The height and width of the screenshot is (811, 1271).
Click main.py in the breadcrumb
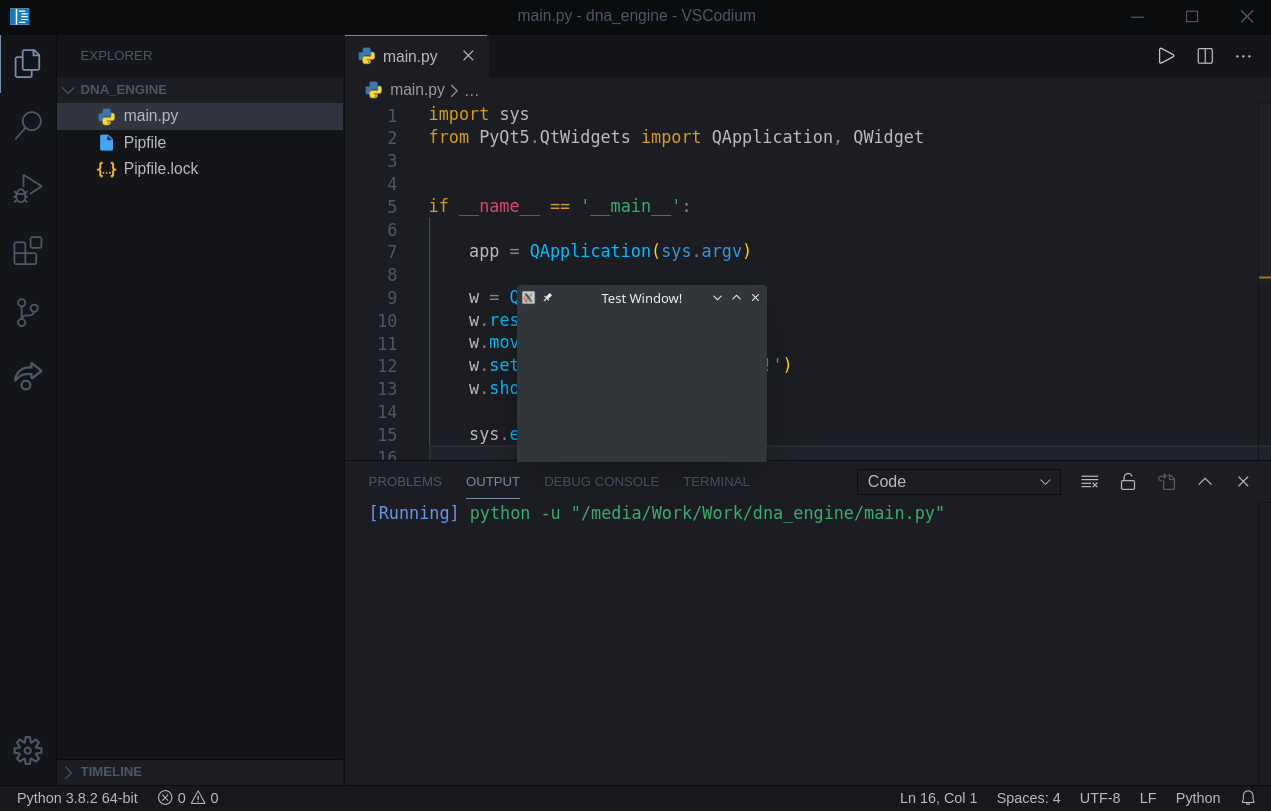pos(417,90)
